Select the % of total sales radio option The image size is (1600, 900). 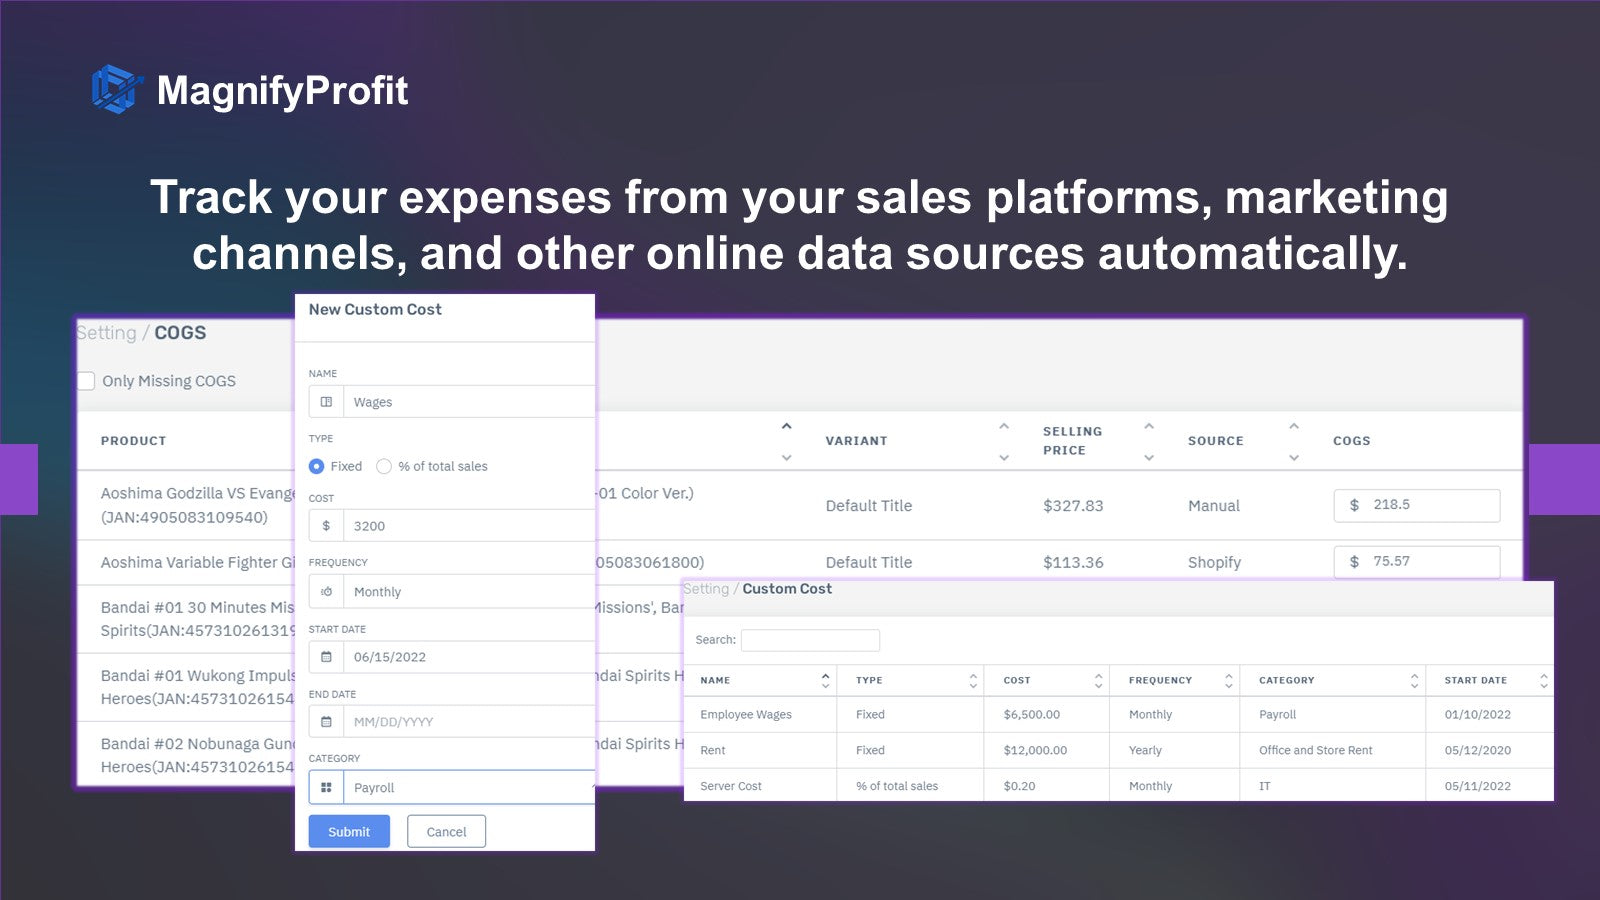pos(384,466)
